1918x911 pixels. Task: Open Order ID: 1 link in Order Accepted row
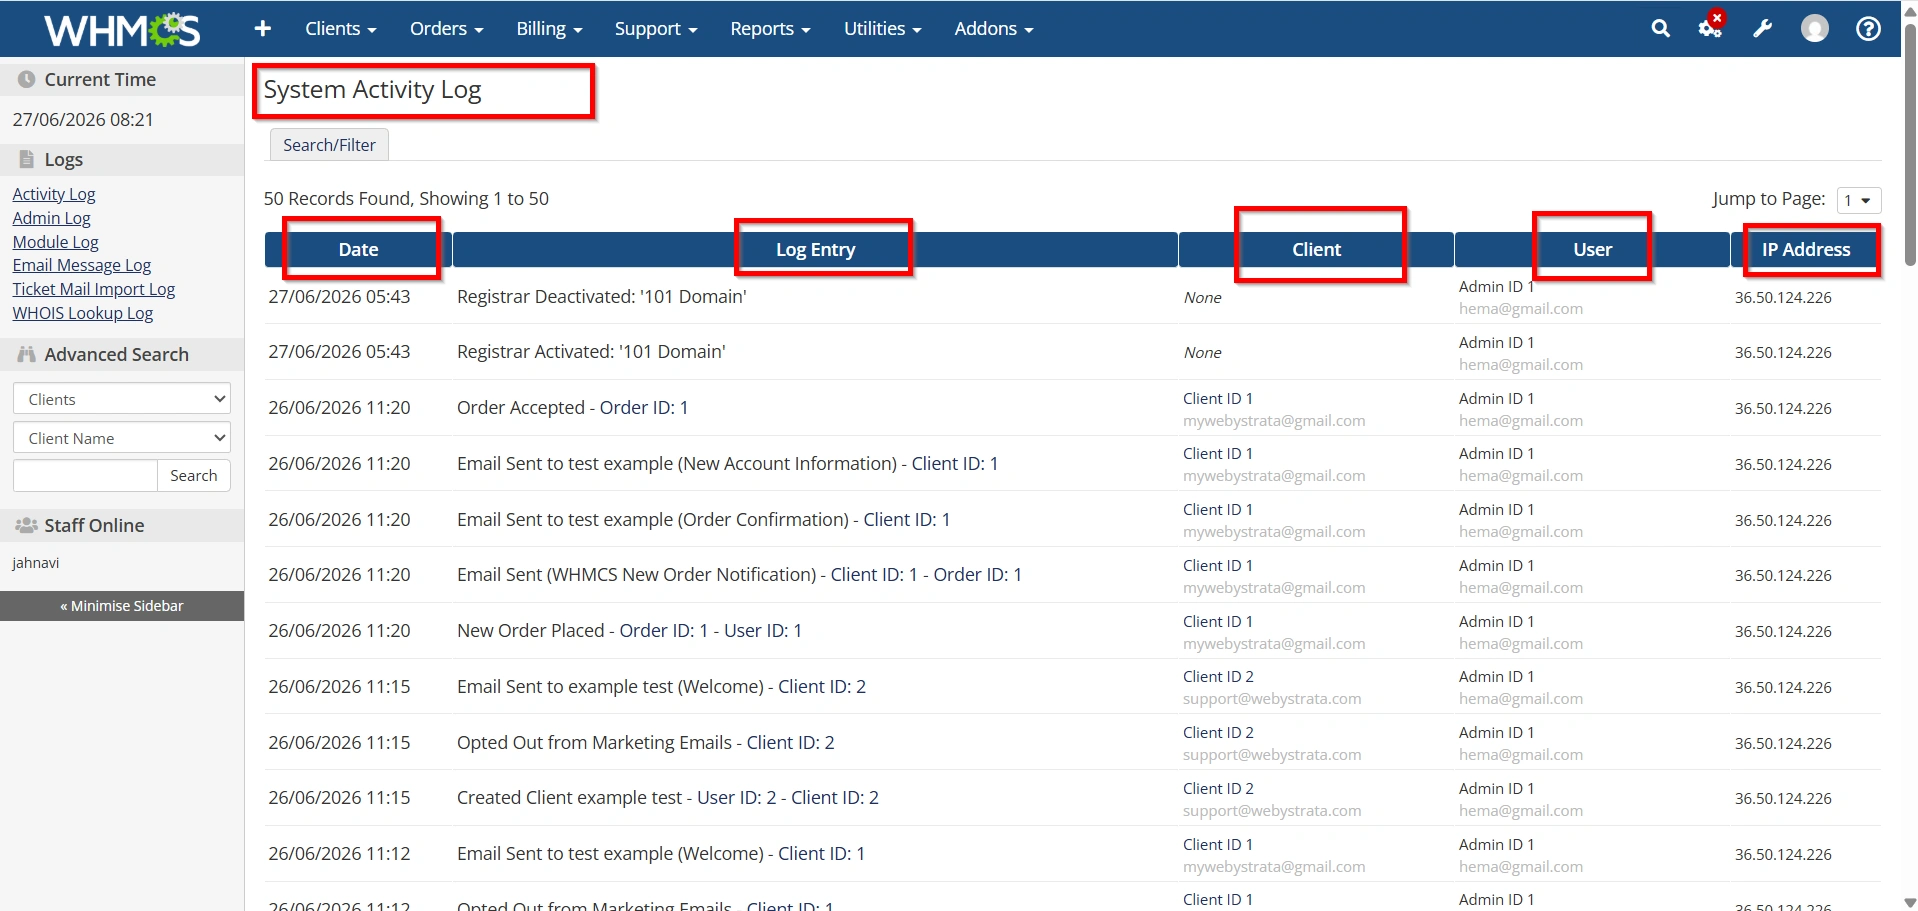[x=644, y=408]
